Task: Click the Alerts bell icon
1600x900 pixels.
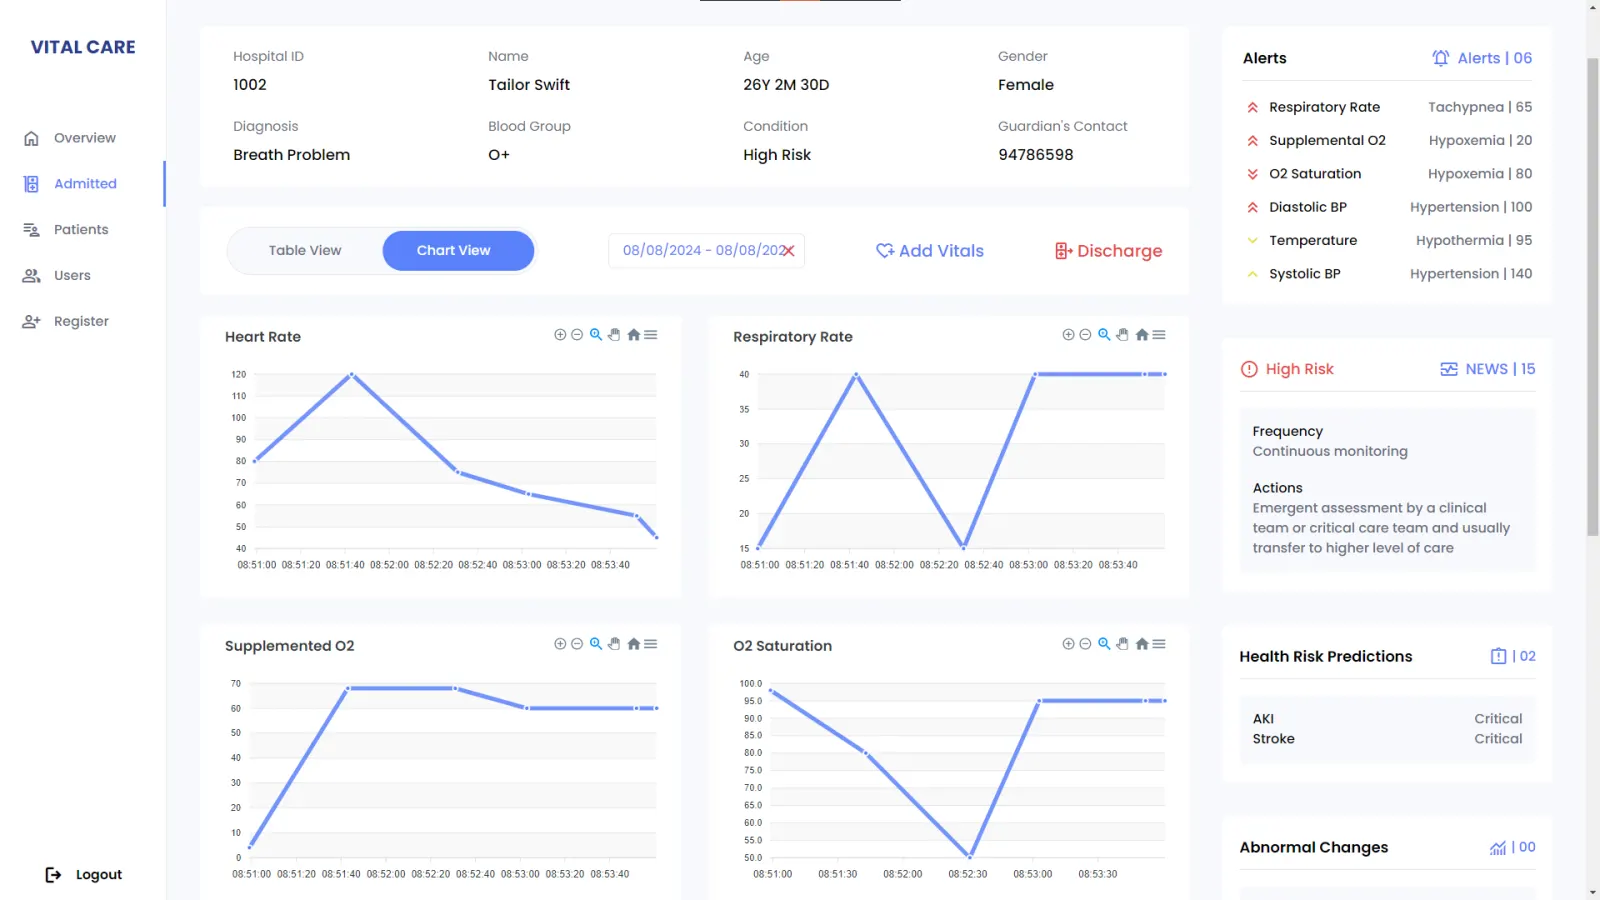Action: 1440,58
